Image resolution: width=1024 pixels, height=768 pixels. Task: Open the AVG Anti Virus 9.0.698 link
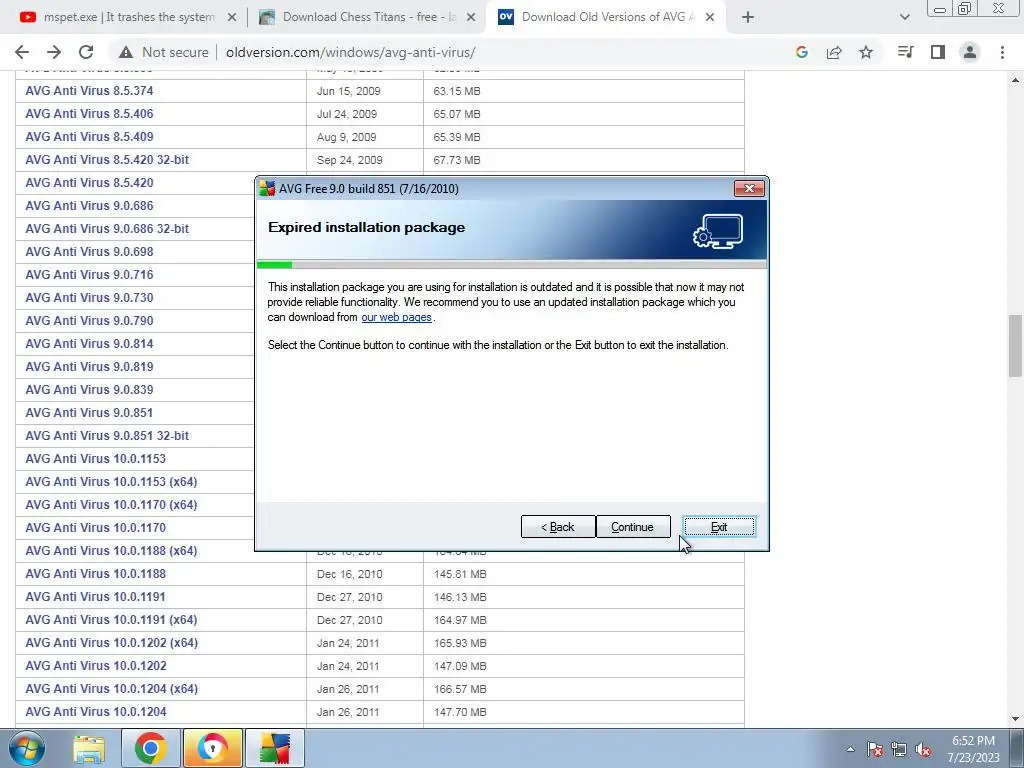point(89,251)
